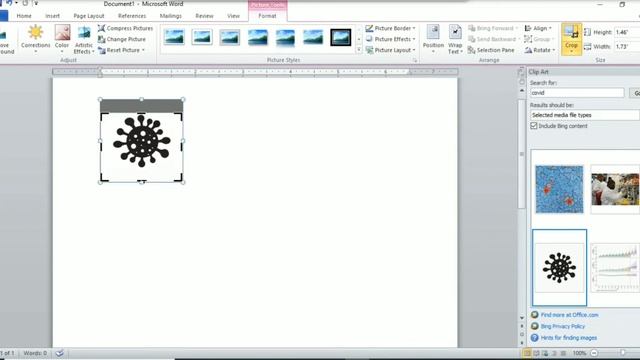Apply the black-framed picture style
The height and width of the screenshot is (360, 640).
tap(340, 37)
